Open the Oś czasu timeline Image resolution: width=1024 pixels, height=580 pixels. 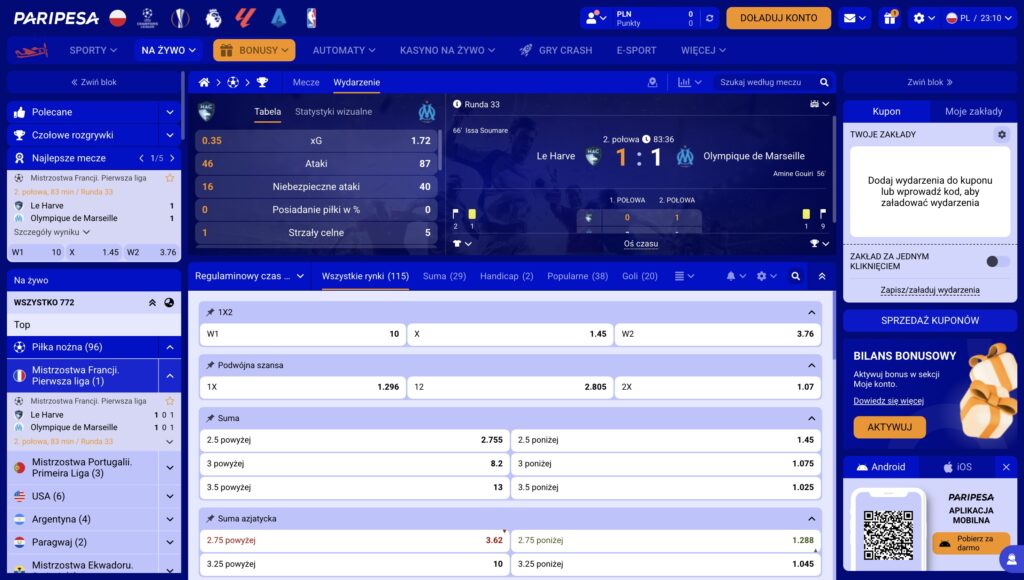(x=641, y=244)
